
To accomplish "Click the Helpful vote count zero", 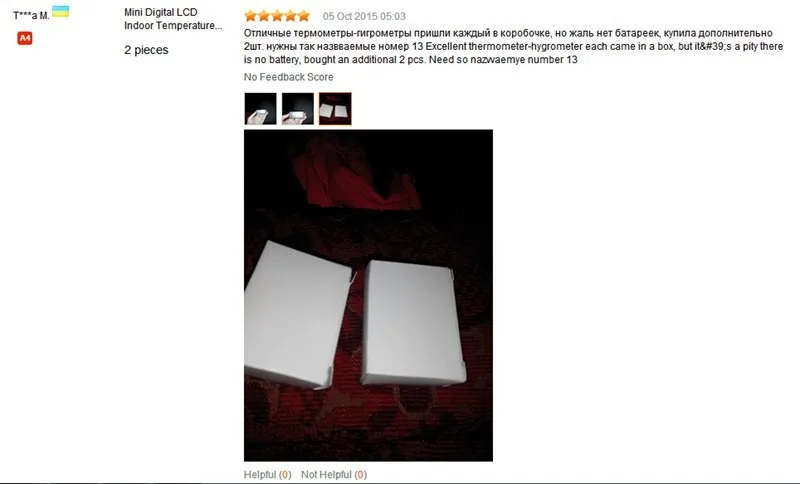I will [285, 474].
